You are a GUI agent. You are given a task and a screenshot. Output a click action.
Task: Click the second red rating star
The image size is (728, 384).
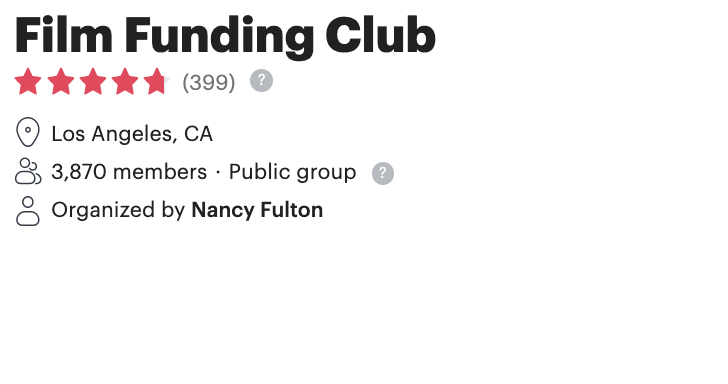pos(61,82)
